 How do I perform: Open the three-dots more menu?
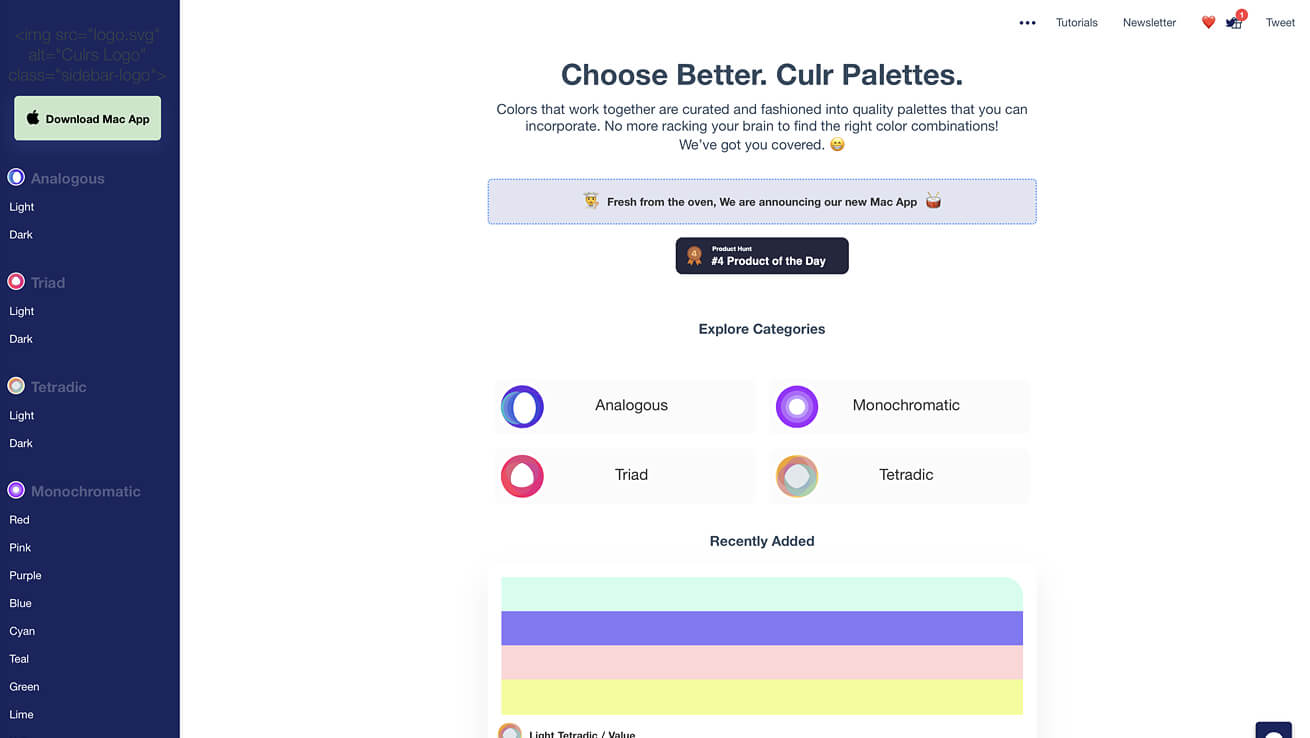(x=1027, y=23)
